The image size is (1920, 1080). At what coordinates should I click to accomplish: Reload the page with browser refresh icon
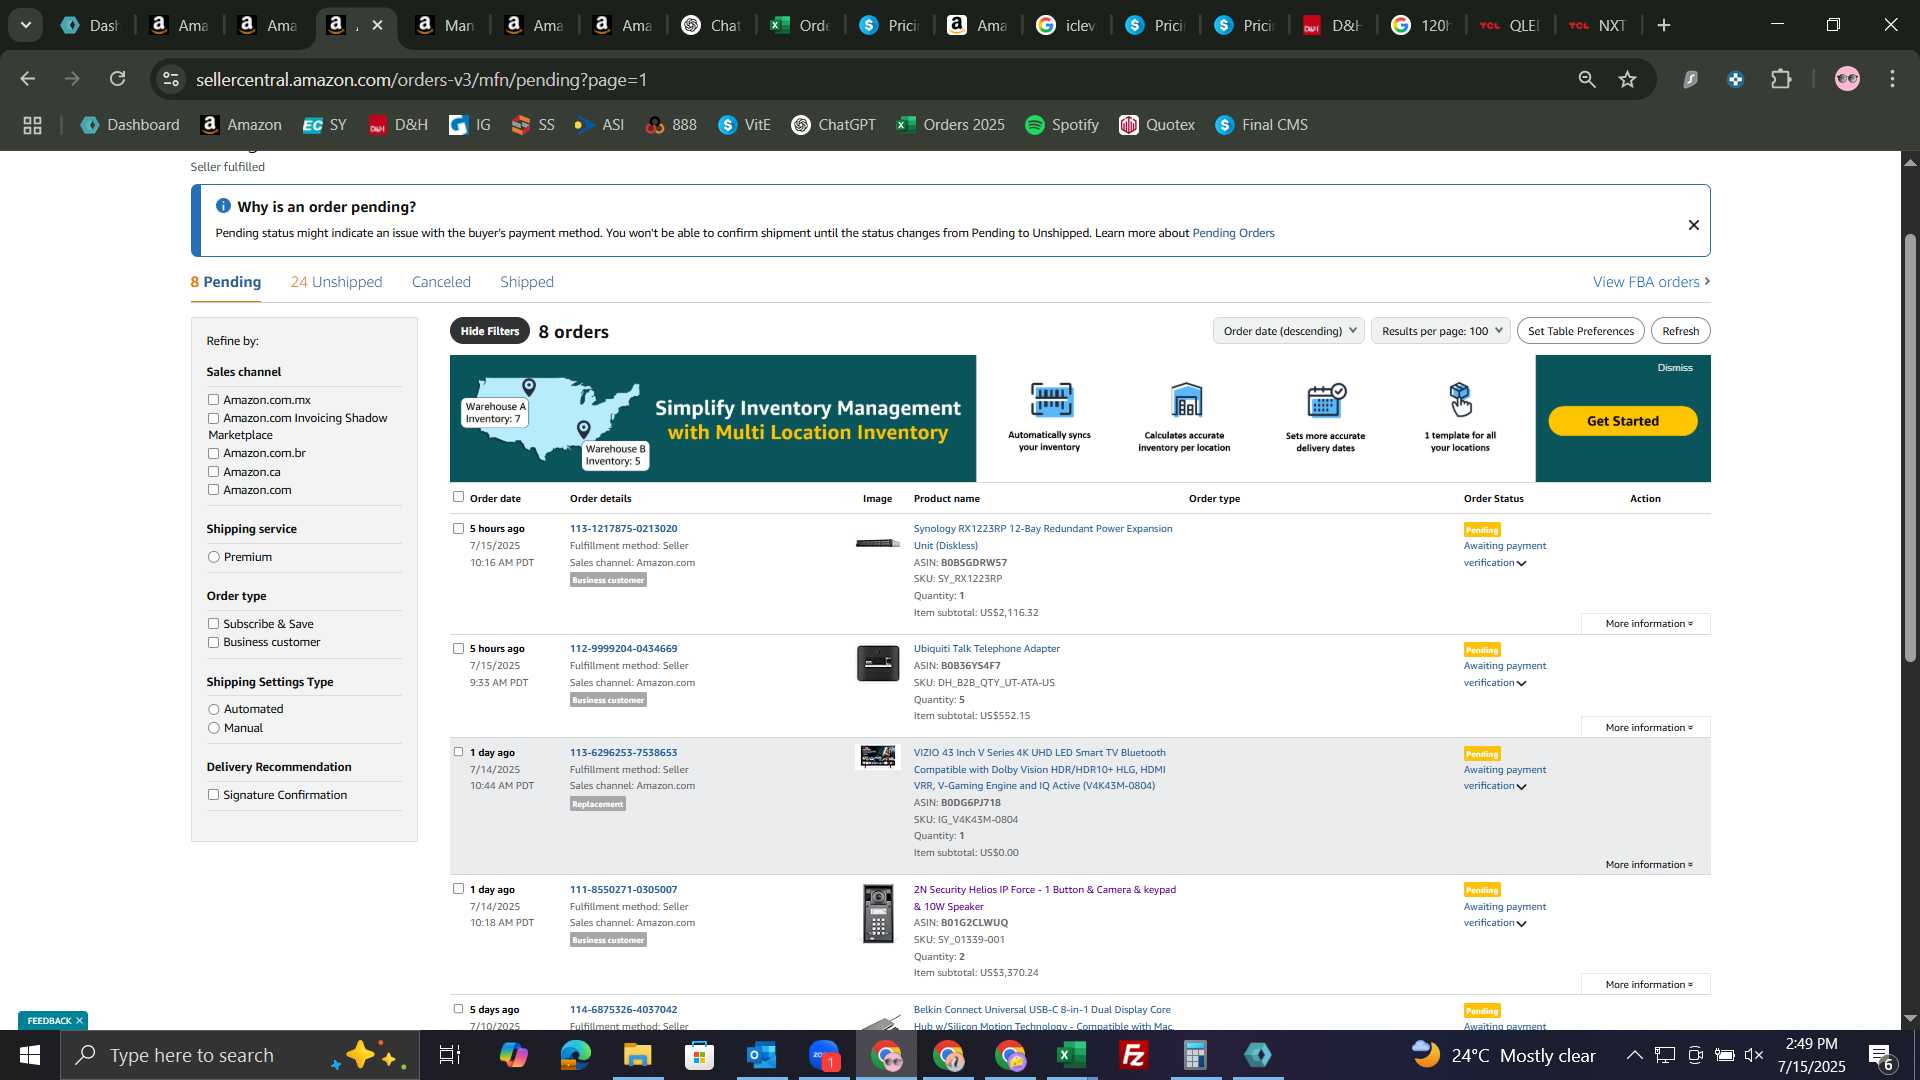(x=118, y=79)
